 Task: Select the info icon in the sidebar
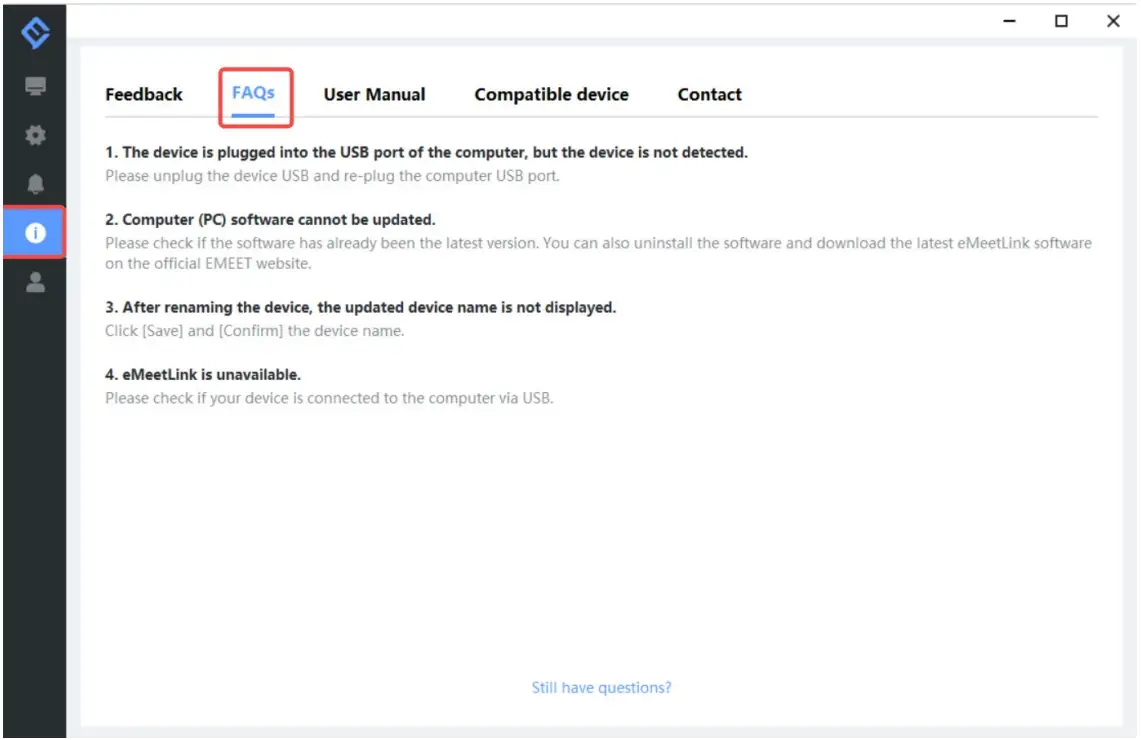(36, 233)
